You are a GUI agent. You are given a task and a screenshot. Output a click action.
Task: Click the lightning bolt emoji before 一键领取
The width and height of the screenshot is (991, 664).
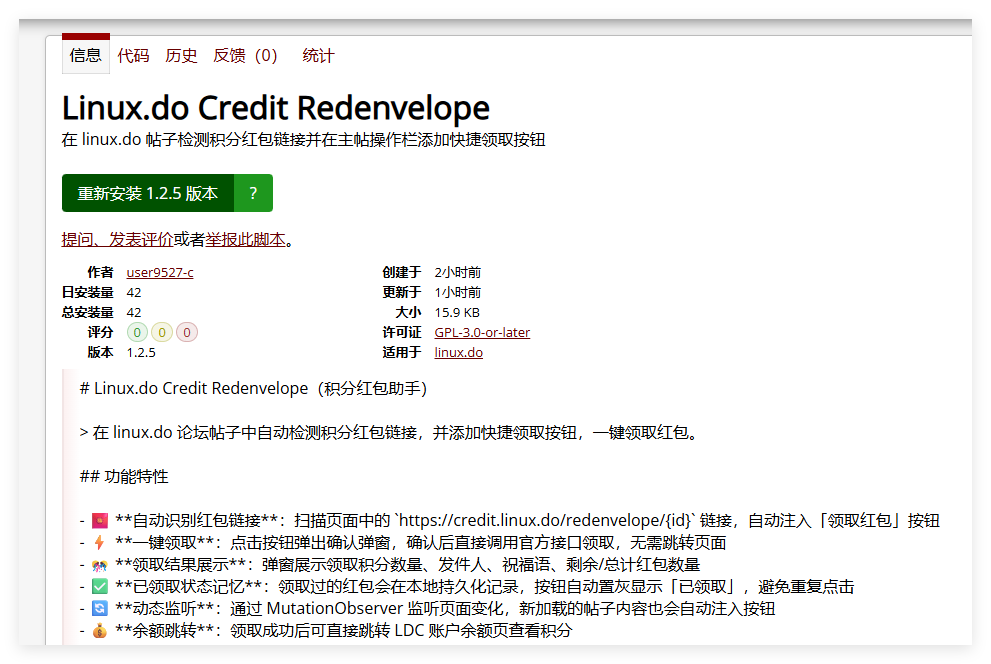(99, 543)
